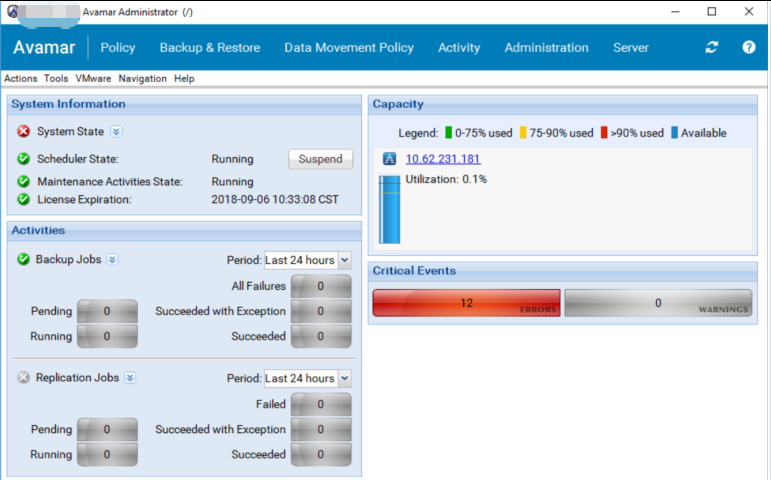Image resolution: width=771 pixels, height=480 pixels.
Task: Open the Backup & Restore tab
Action: point(210,48)
